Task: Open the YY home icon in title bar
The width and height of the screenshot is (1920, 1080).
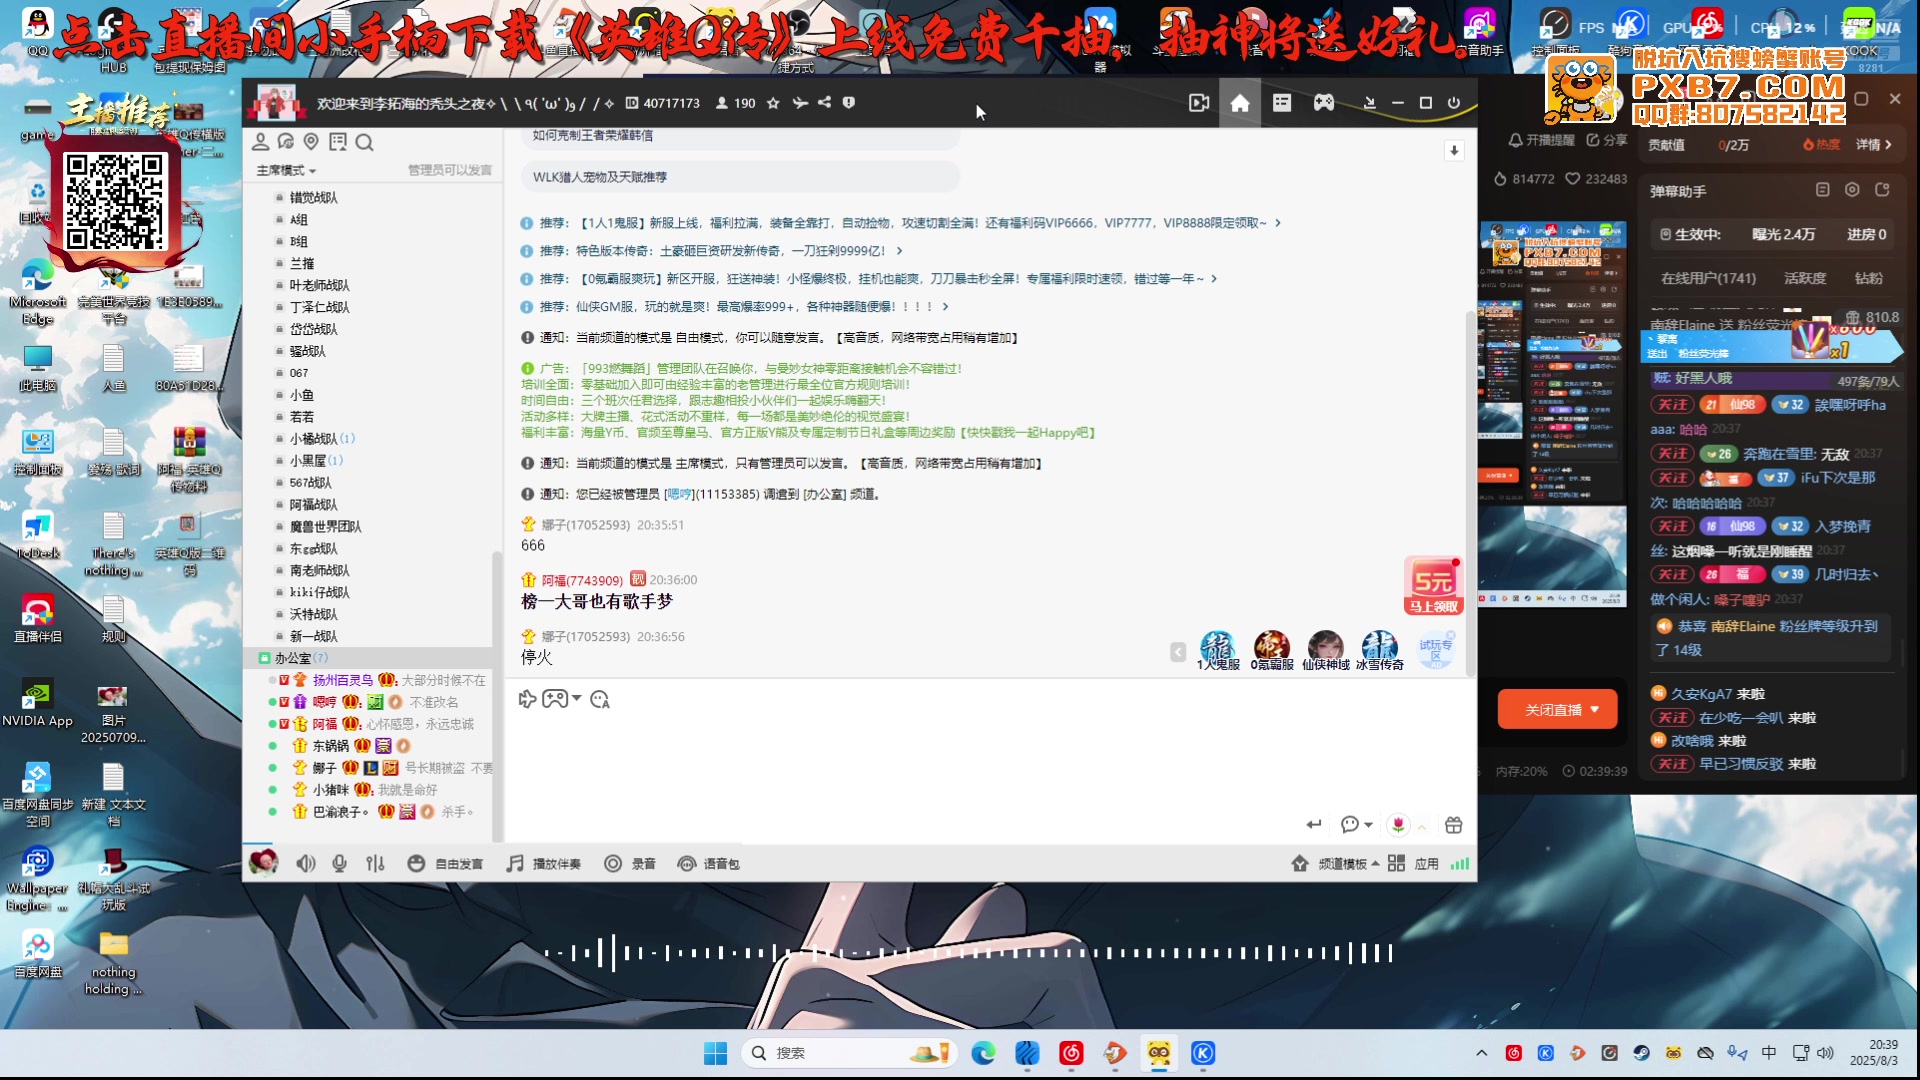Action: click(x=1240, y=103)
